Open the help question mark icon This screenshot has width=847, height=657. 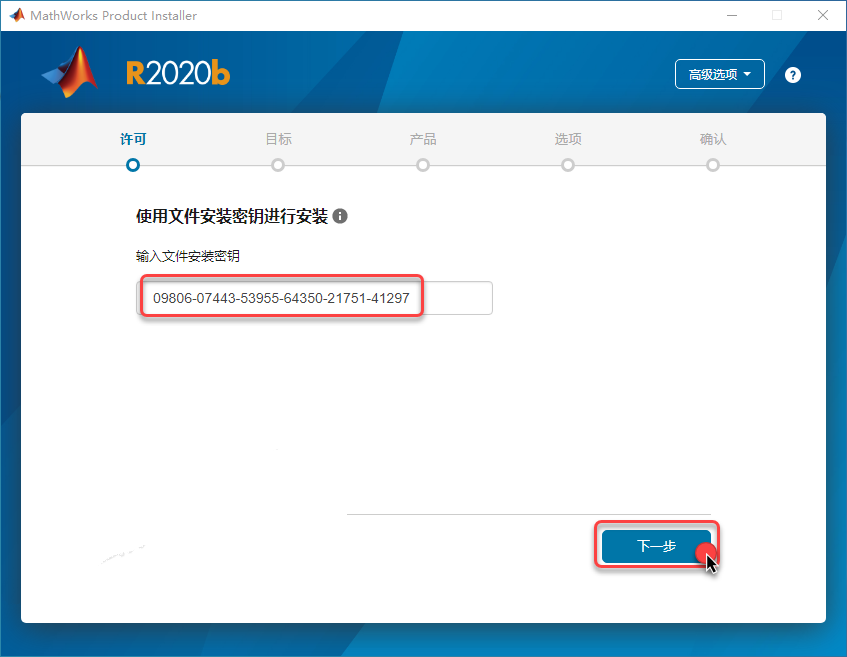tap(792, 75)
